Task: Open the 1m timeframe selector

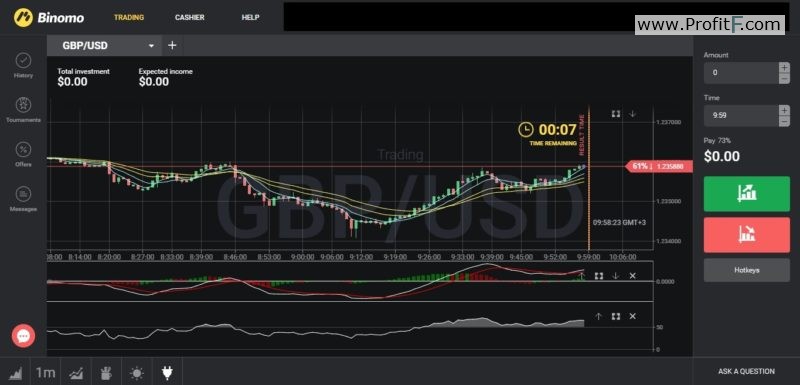Action: click(x=45, y=372)
